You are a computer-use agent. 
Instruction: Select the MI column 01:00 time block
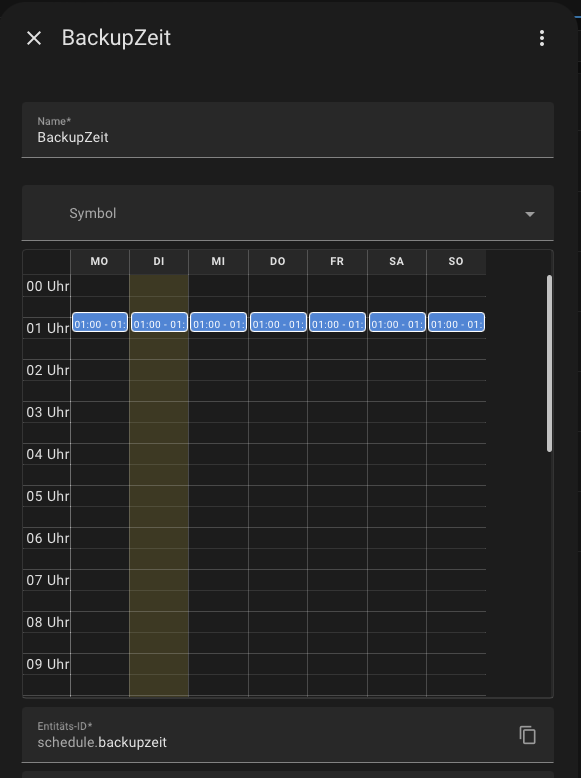(x=218, y=322)
